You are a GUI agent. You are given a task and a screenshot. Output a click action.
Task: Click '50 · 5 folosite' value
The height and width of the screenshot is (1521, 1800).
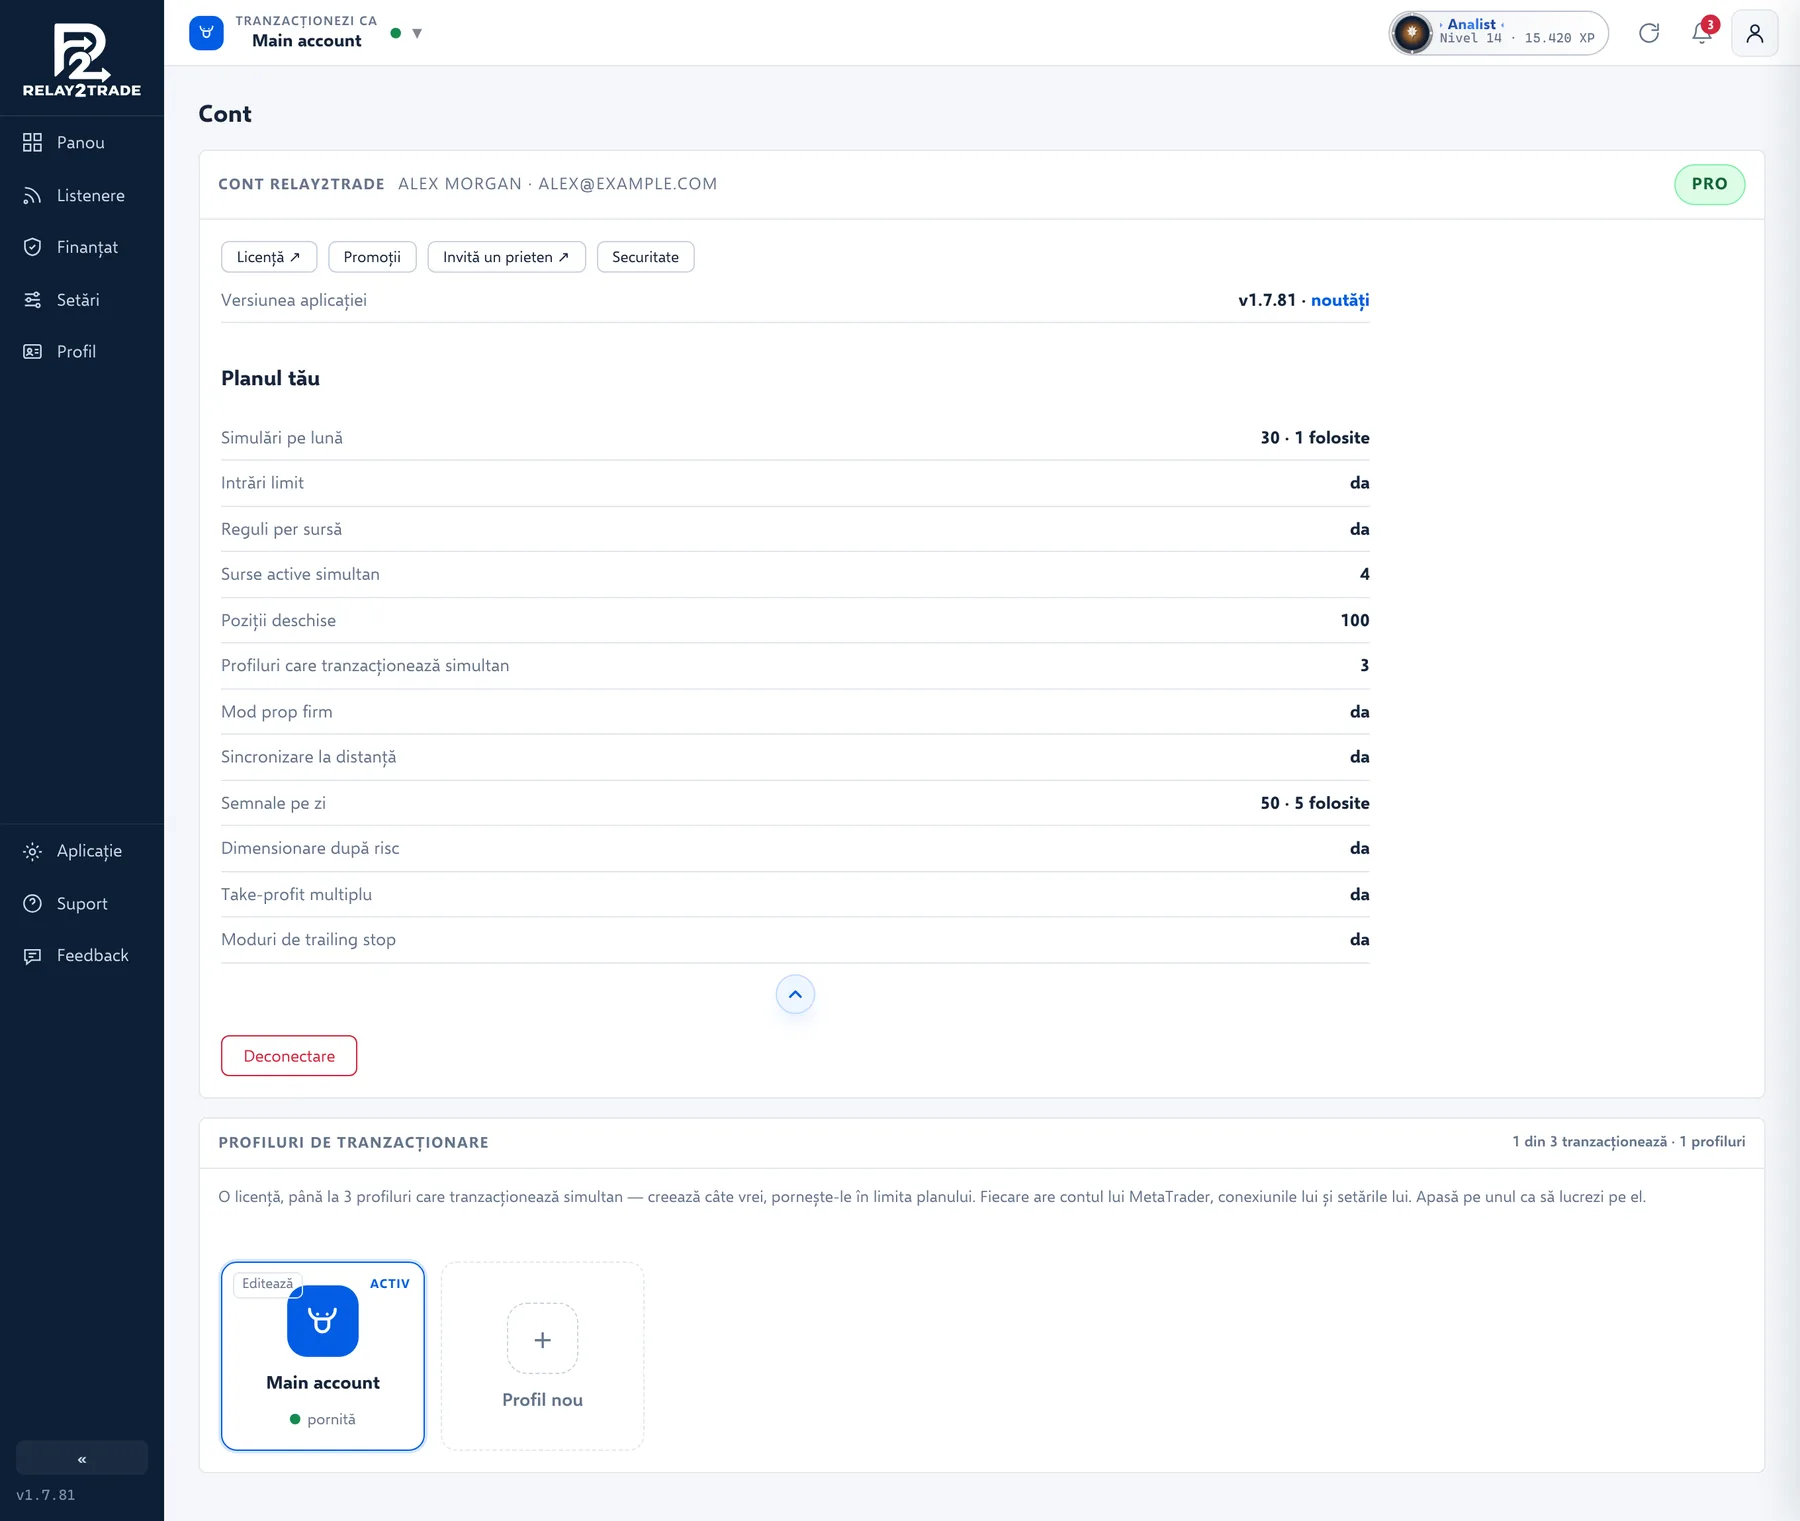tap(1315, 803)
